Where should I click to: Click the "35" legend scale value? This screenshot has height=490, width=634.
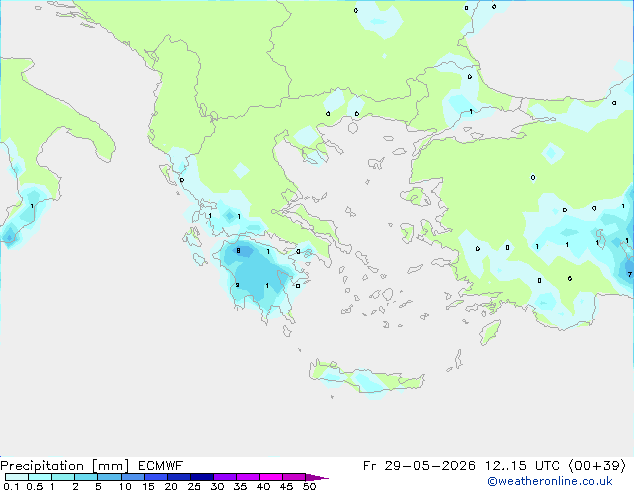tap(241, 486)
